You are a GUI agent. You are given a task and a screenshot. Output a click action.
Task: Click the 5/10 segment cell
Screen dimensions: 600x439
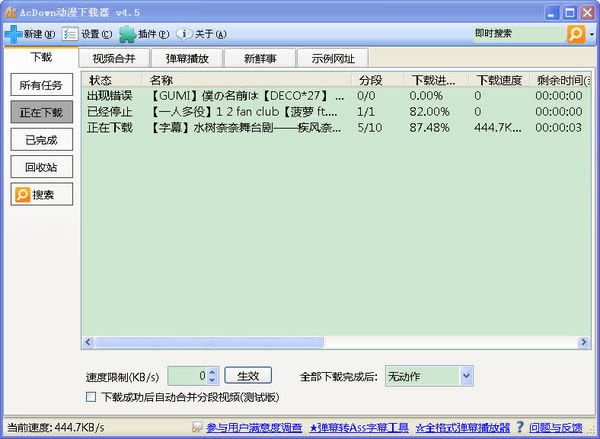[x=370, y=127]
